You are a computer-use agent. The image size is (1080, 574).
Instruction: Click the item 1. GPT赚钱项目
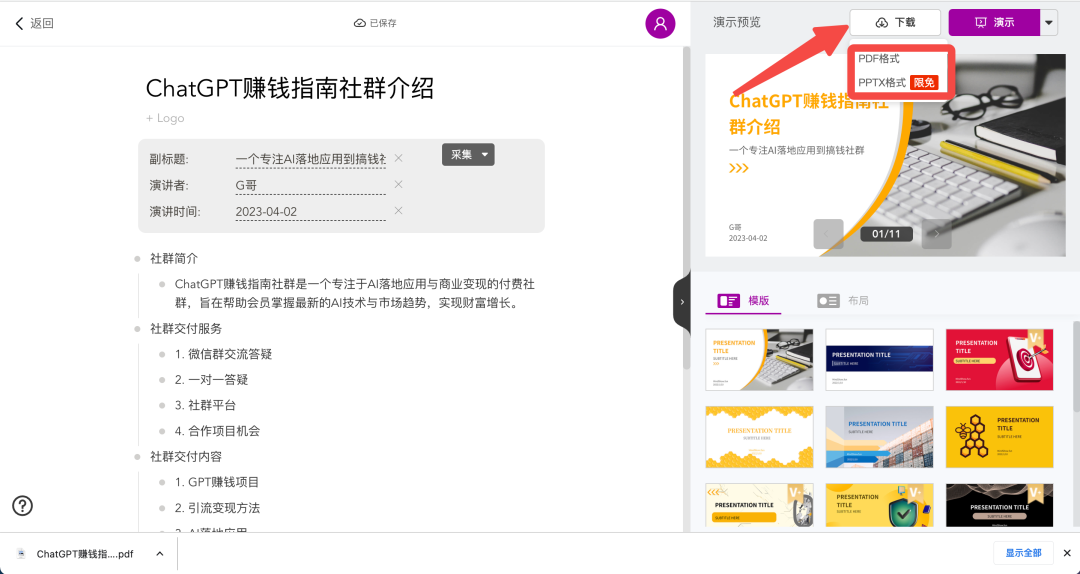tap(216, 482)
